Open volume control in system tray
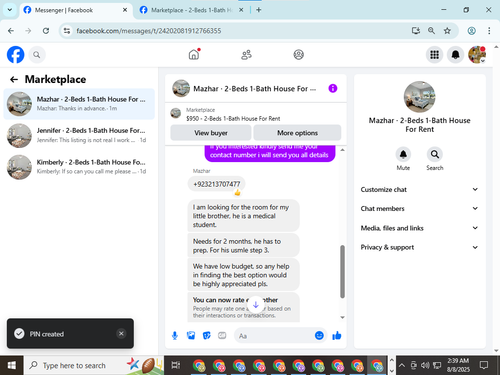 (x=425, y=365)
